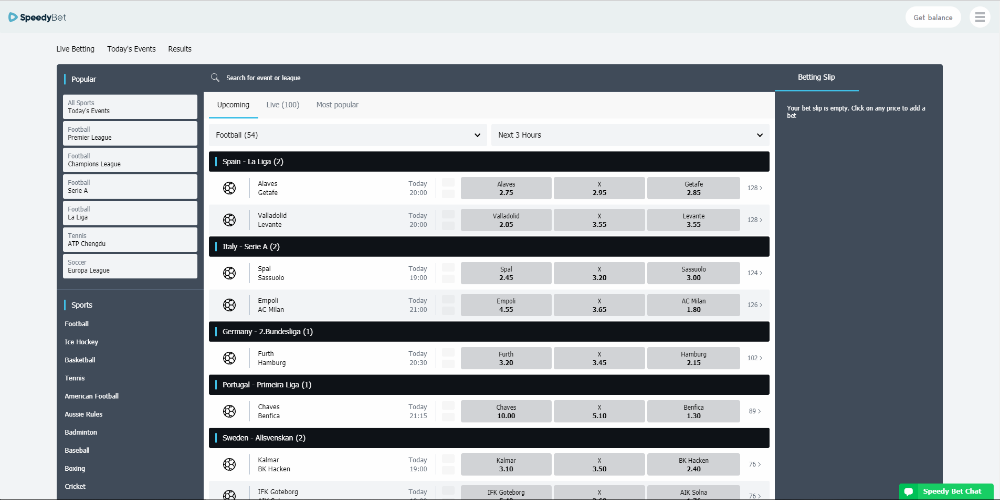Viewport: 1000px width, 500px height.
Task: Collapse the Spain - La Liga (2) section
Action: tap(489, 161)
